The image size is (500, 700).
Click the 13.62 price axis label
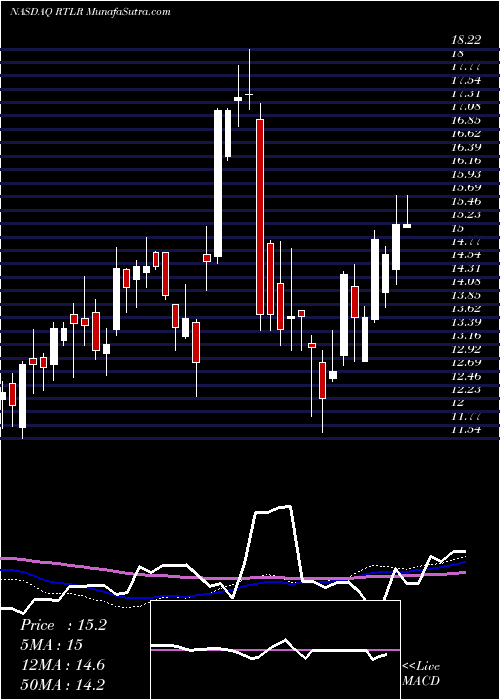pyautogui.click(x=466, y=308)
